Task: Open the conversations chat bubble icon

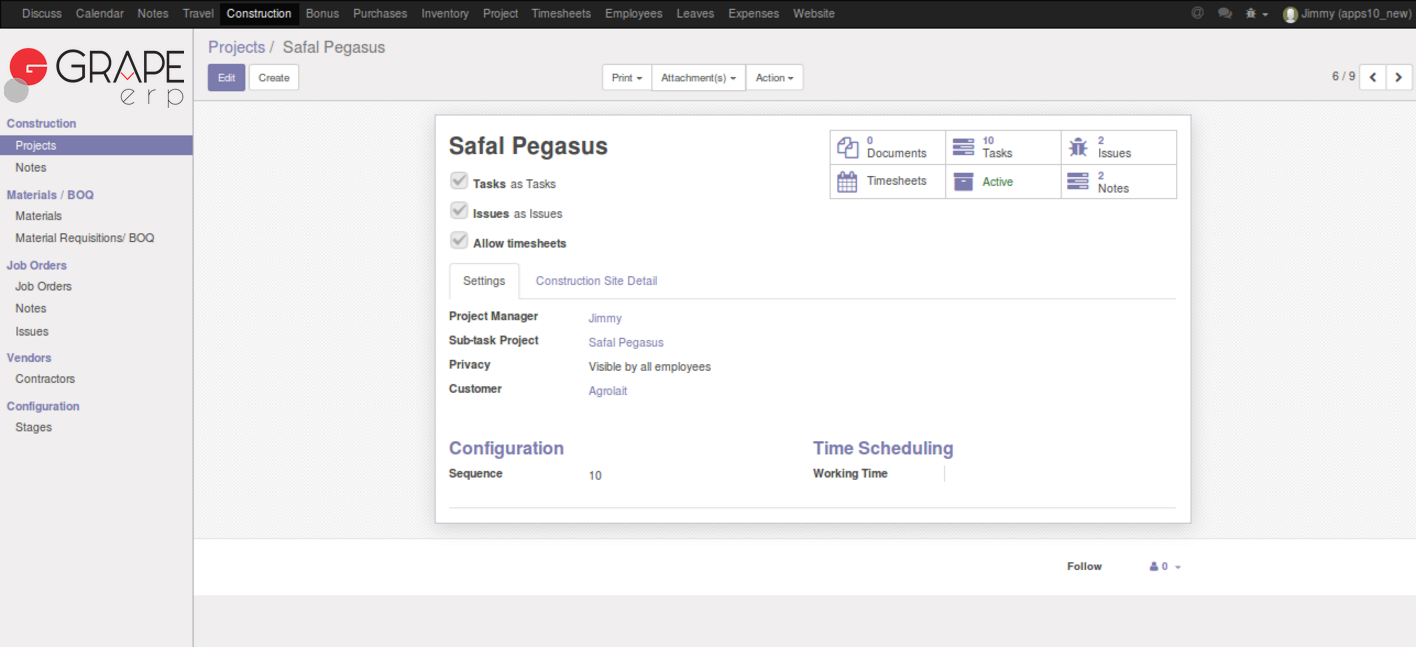Action: (x=1224, y=14)
